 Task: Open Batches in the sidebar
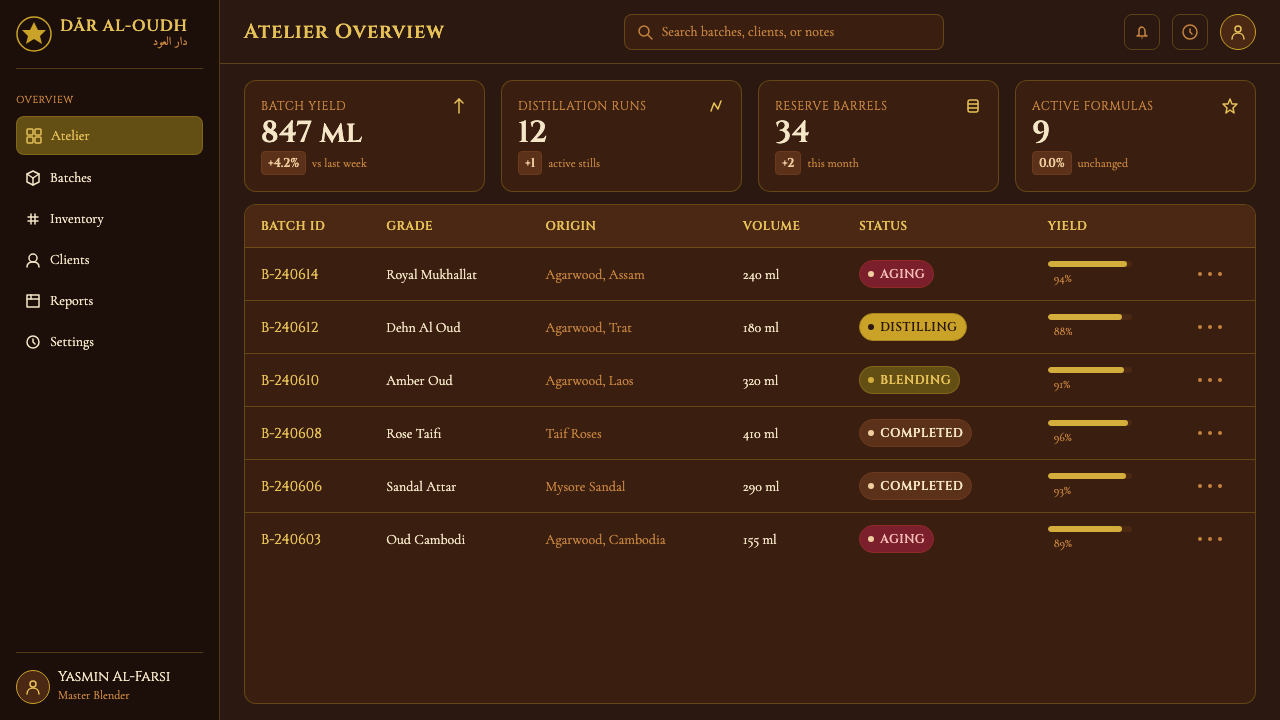pos(109,178)
